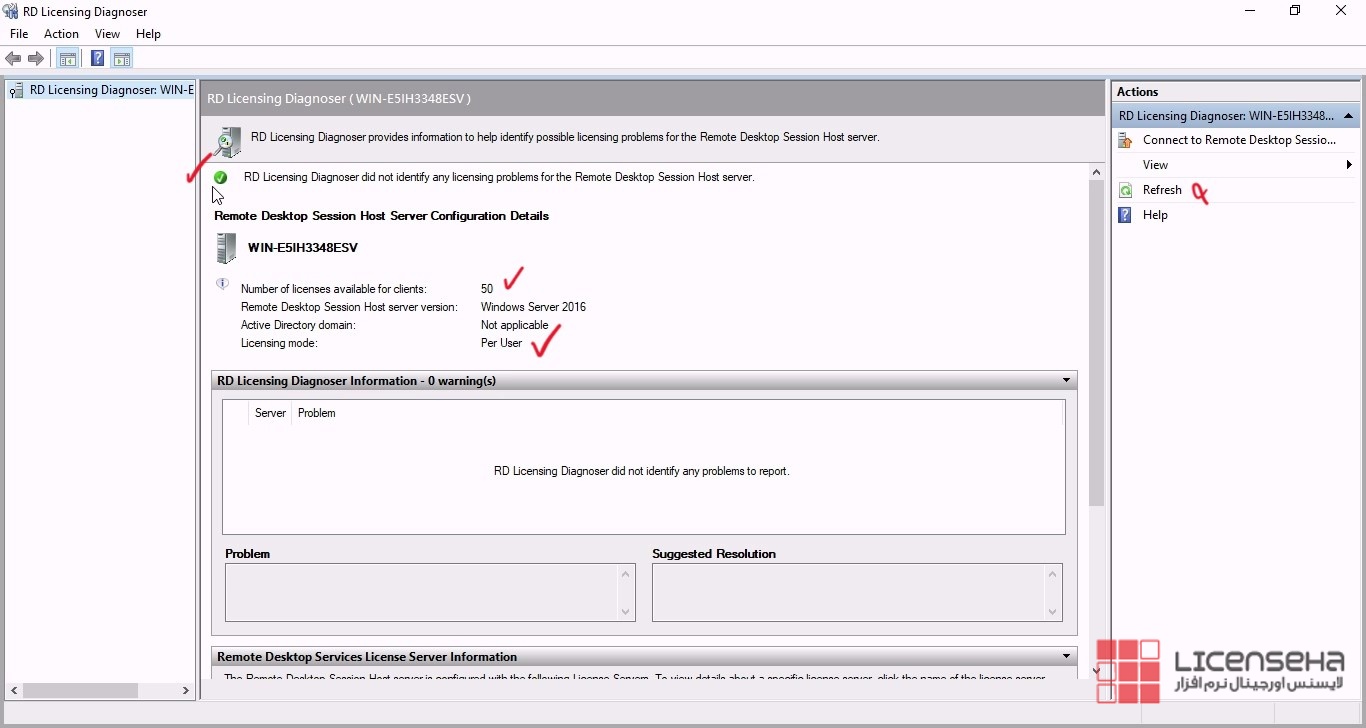Select RD Licensing Diagnoser tree node

coord(110,90)
